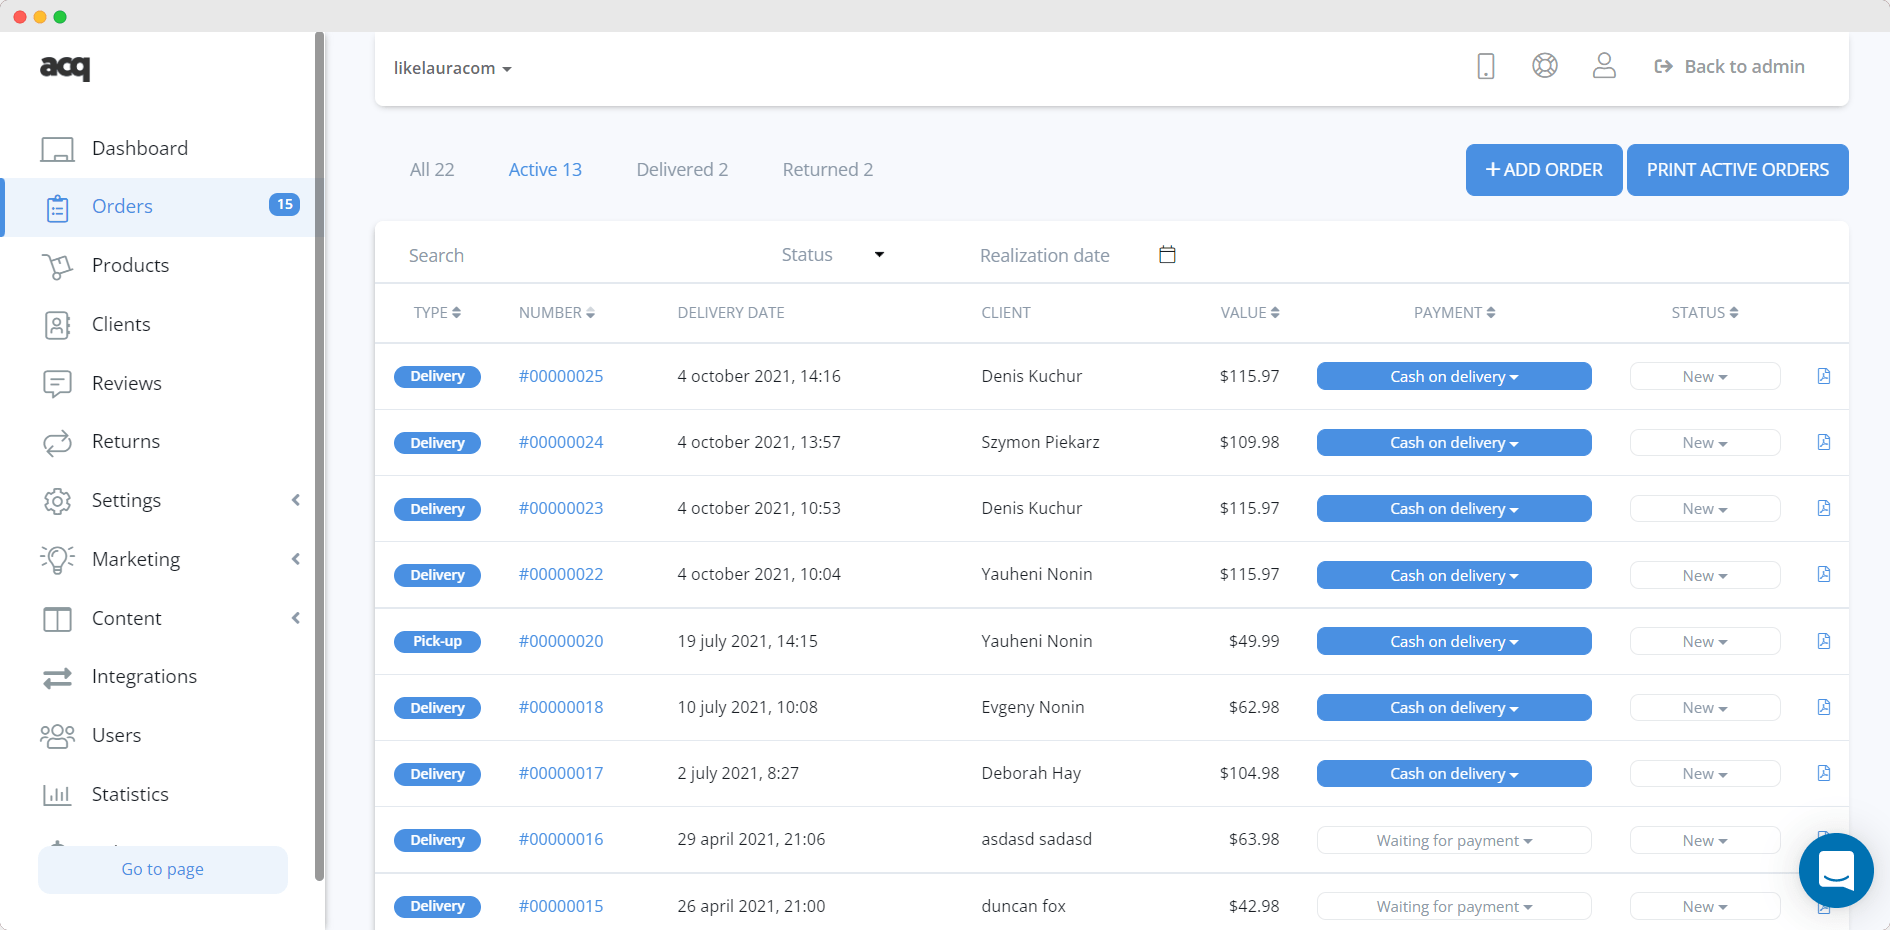Open order number #00000025 link
1890x930 pixels.
tap(561, 376)
